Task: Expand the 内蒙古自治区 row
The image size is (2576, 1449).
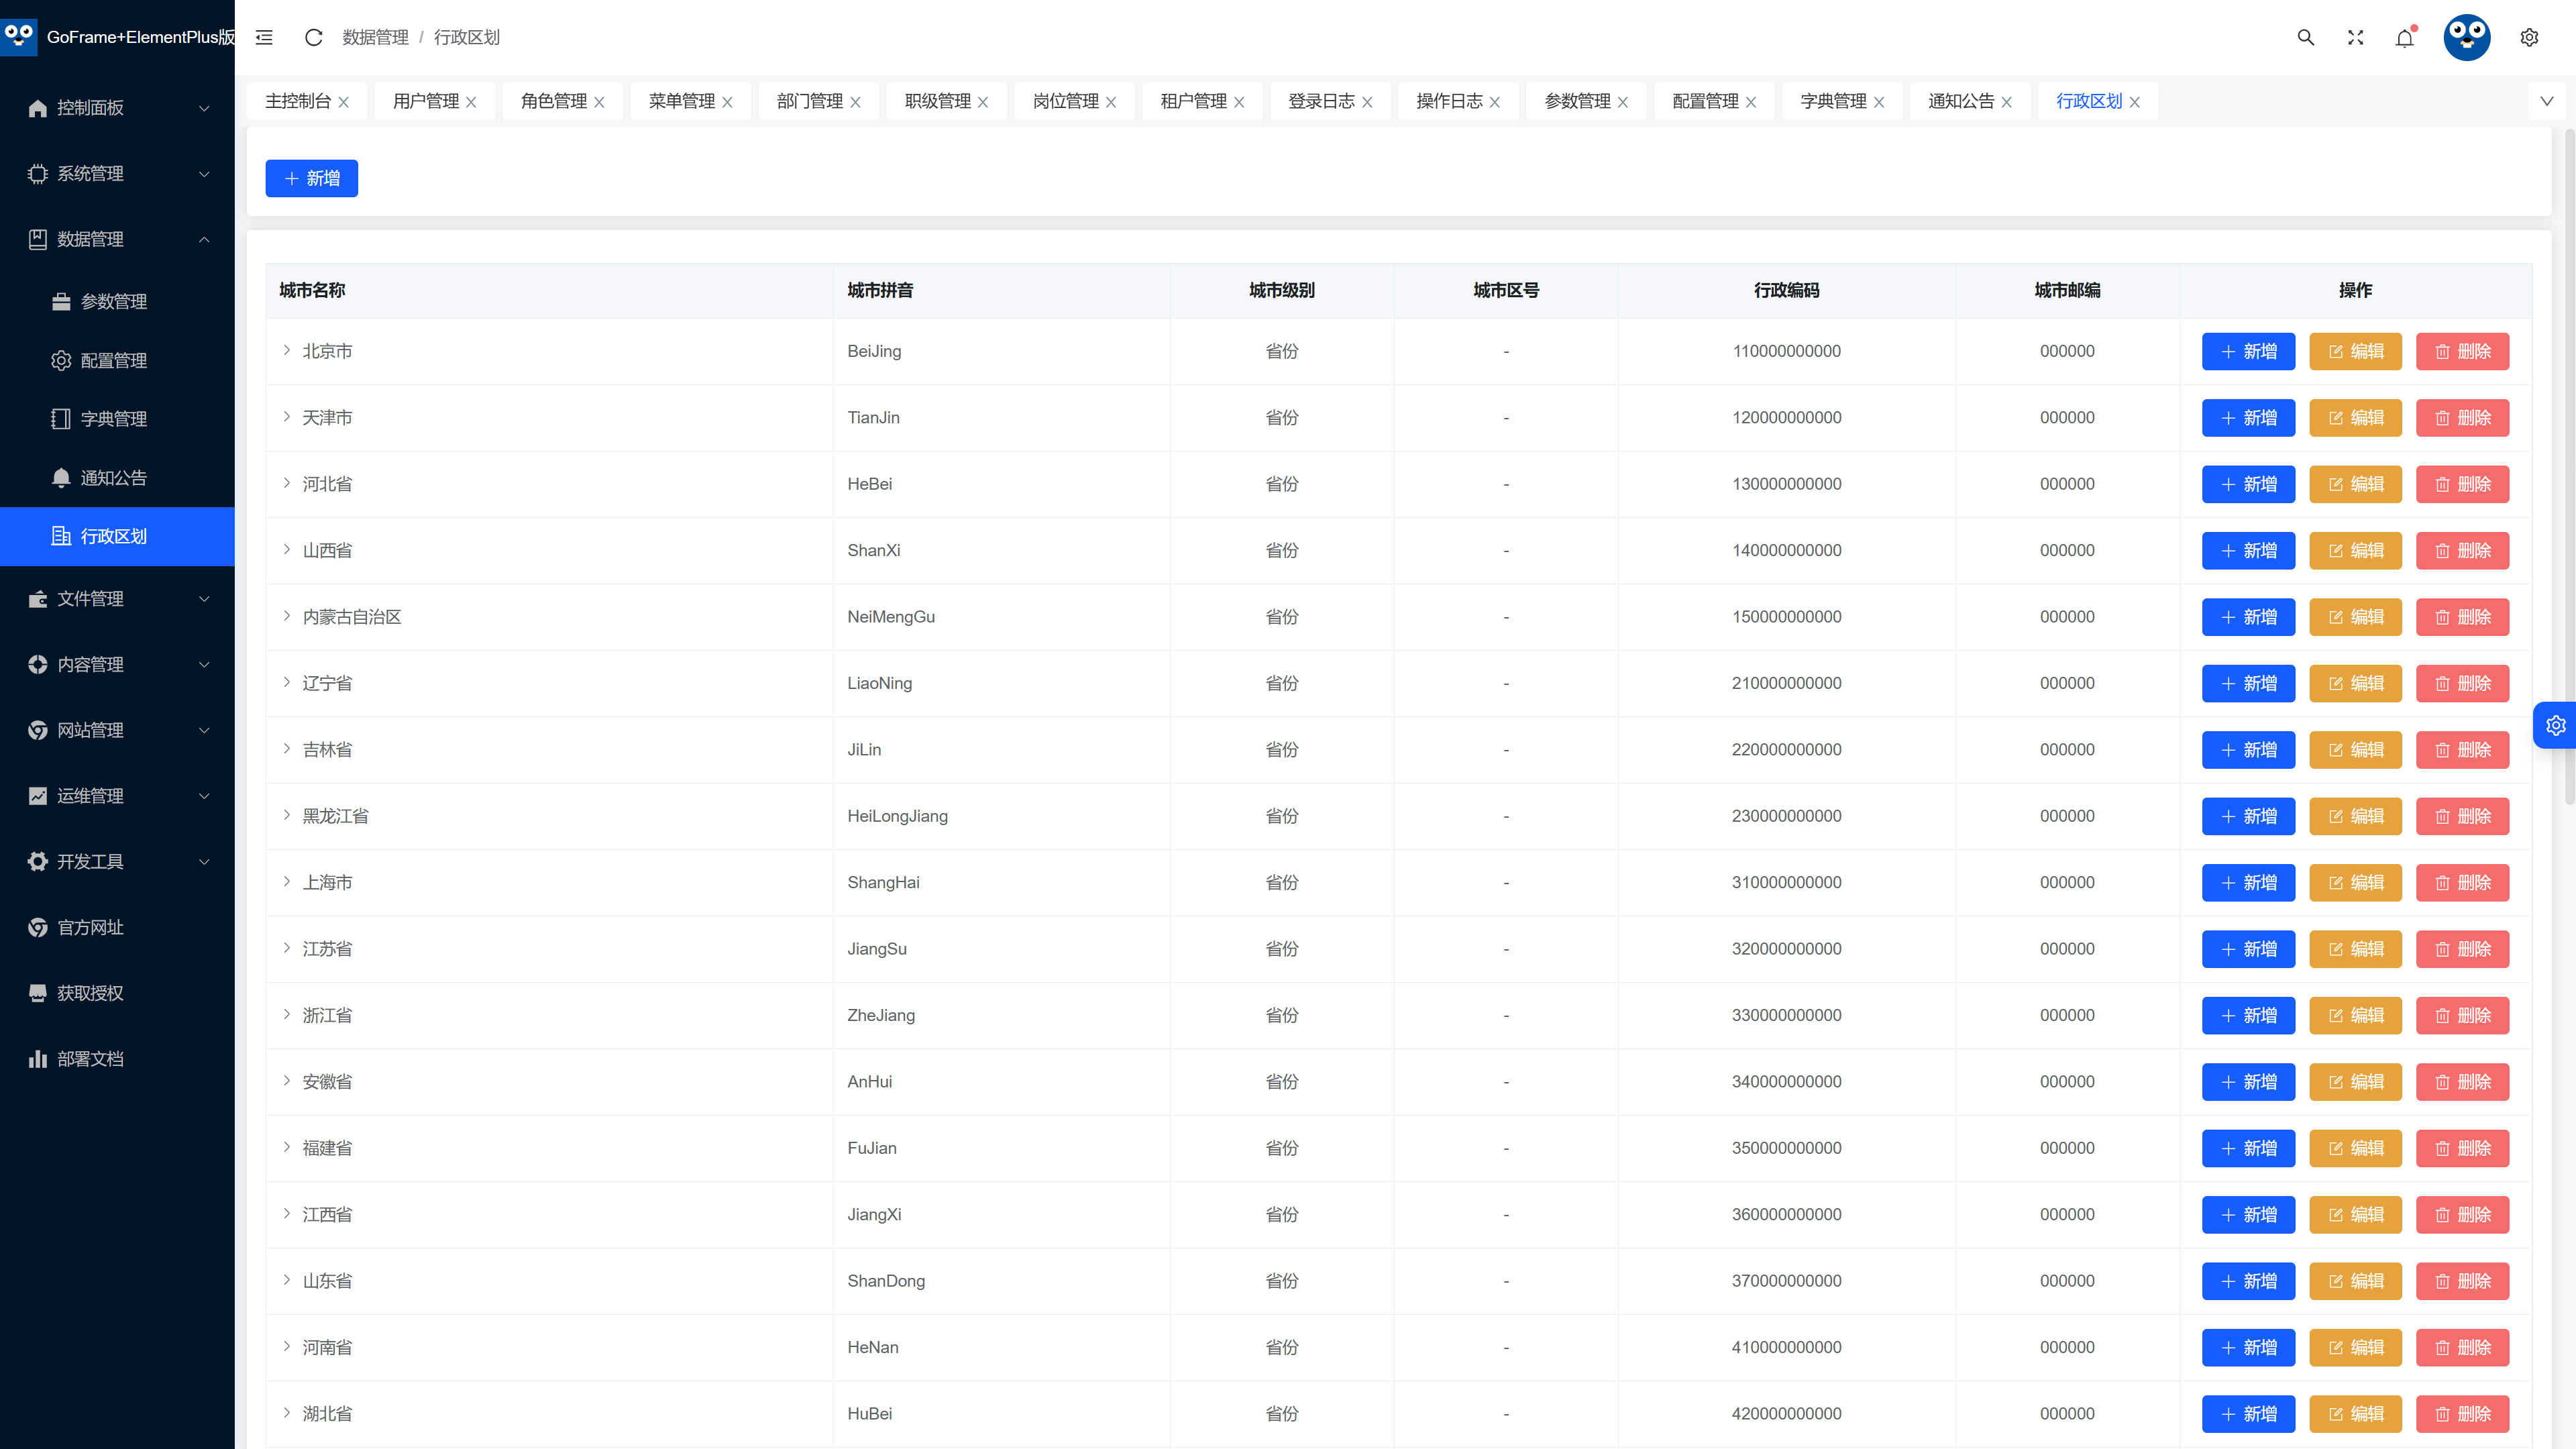Action: click(x=286, y=616)
